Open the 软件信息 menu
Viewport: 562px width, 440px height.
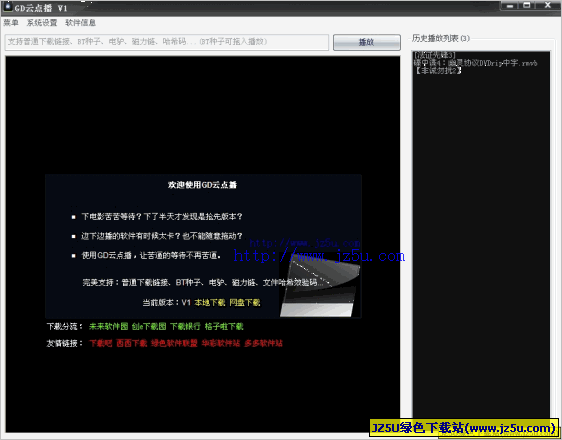click(x=80, y=23)
